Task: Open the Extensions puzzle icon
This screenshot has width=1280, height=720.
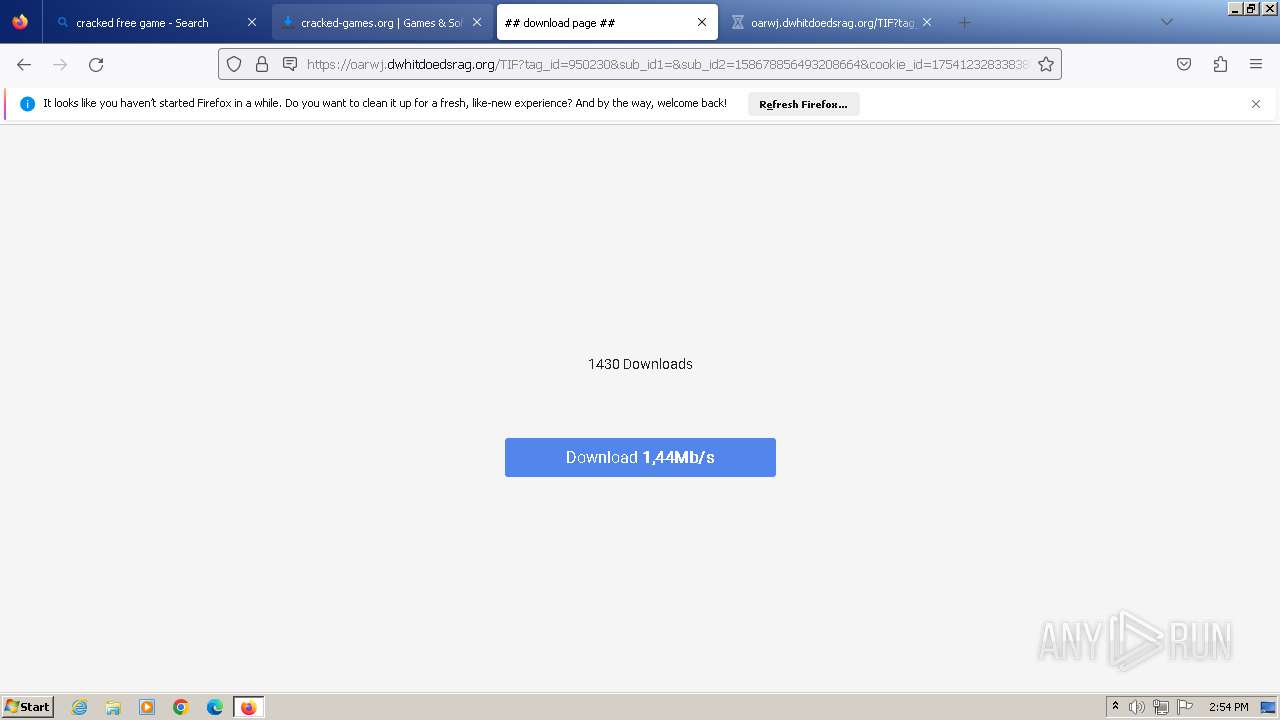Action: click(1220, 64)
